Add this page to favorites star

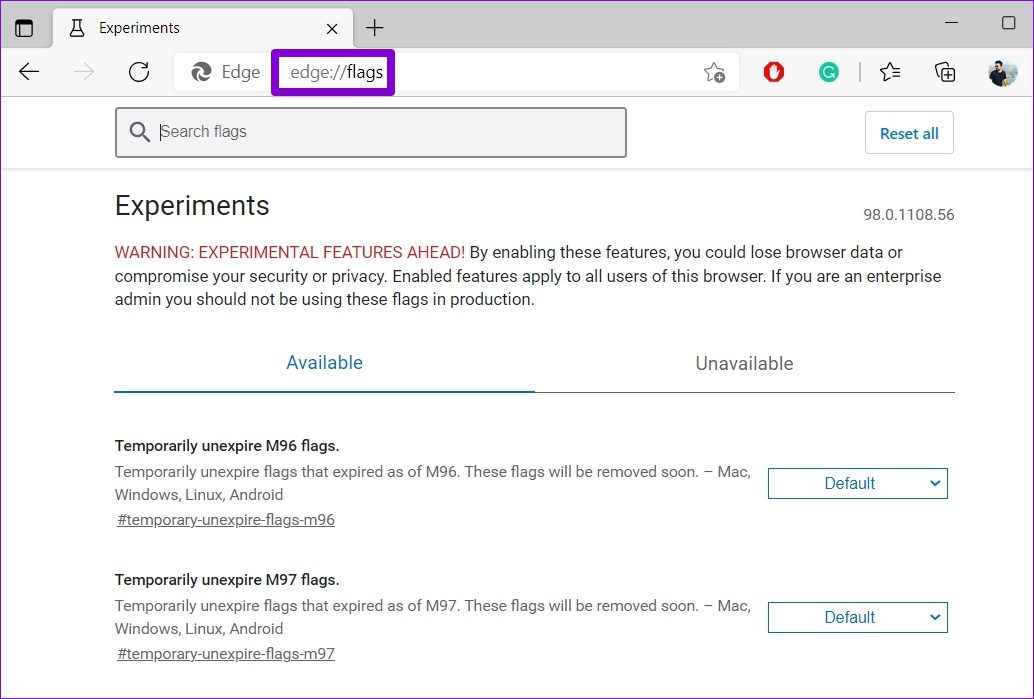click(714, 72)
